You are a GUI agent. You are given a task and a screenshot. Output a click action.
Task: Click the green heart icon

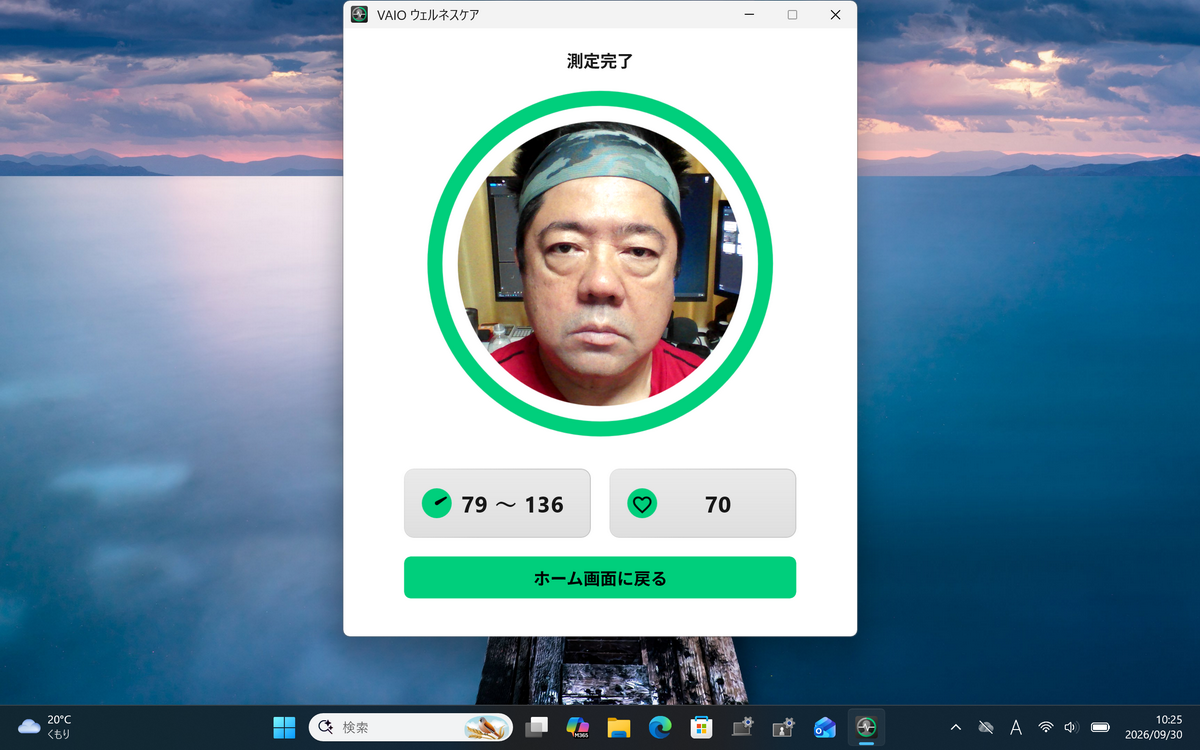pos(642,504)
